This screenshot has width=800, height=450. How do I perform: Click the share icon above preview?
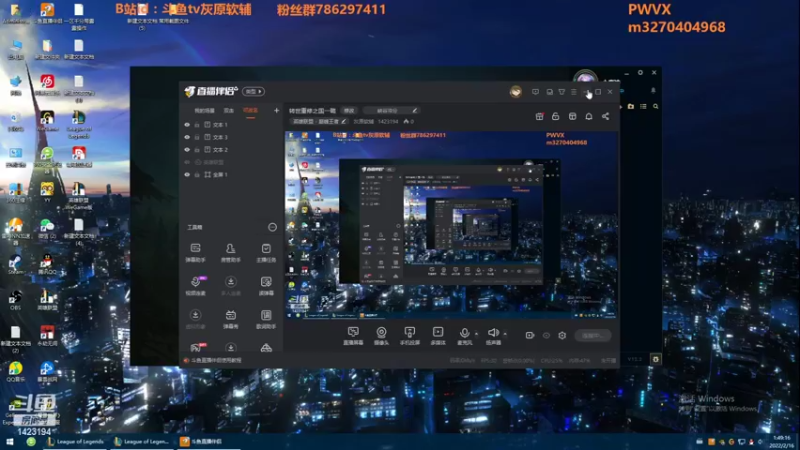[x=606, y=116]
